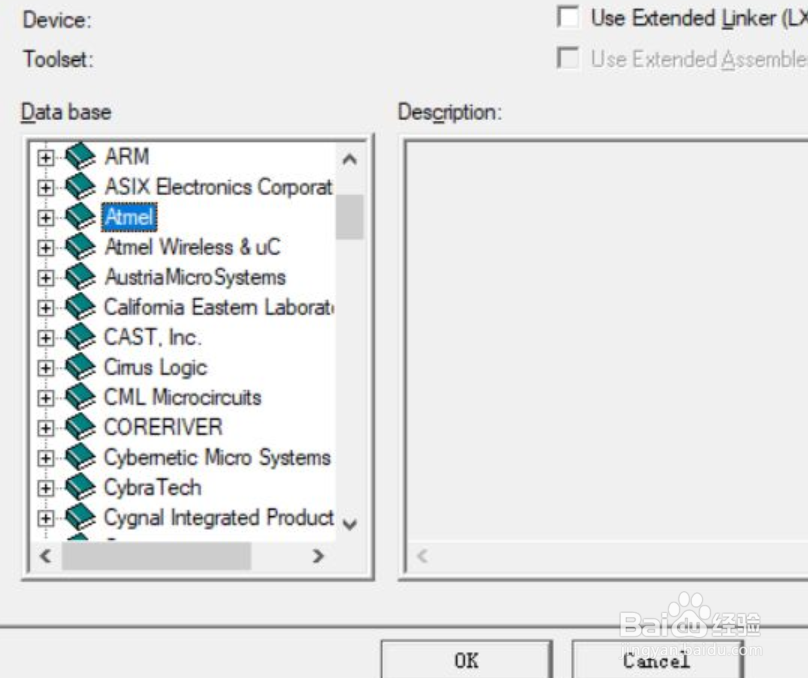Click inside the Description text area

click(x=607, y=340)
